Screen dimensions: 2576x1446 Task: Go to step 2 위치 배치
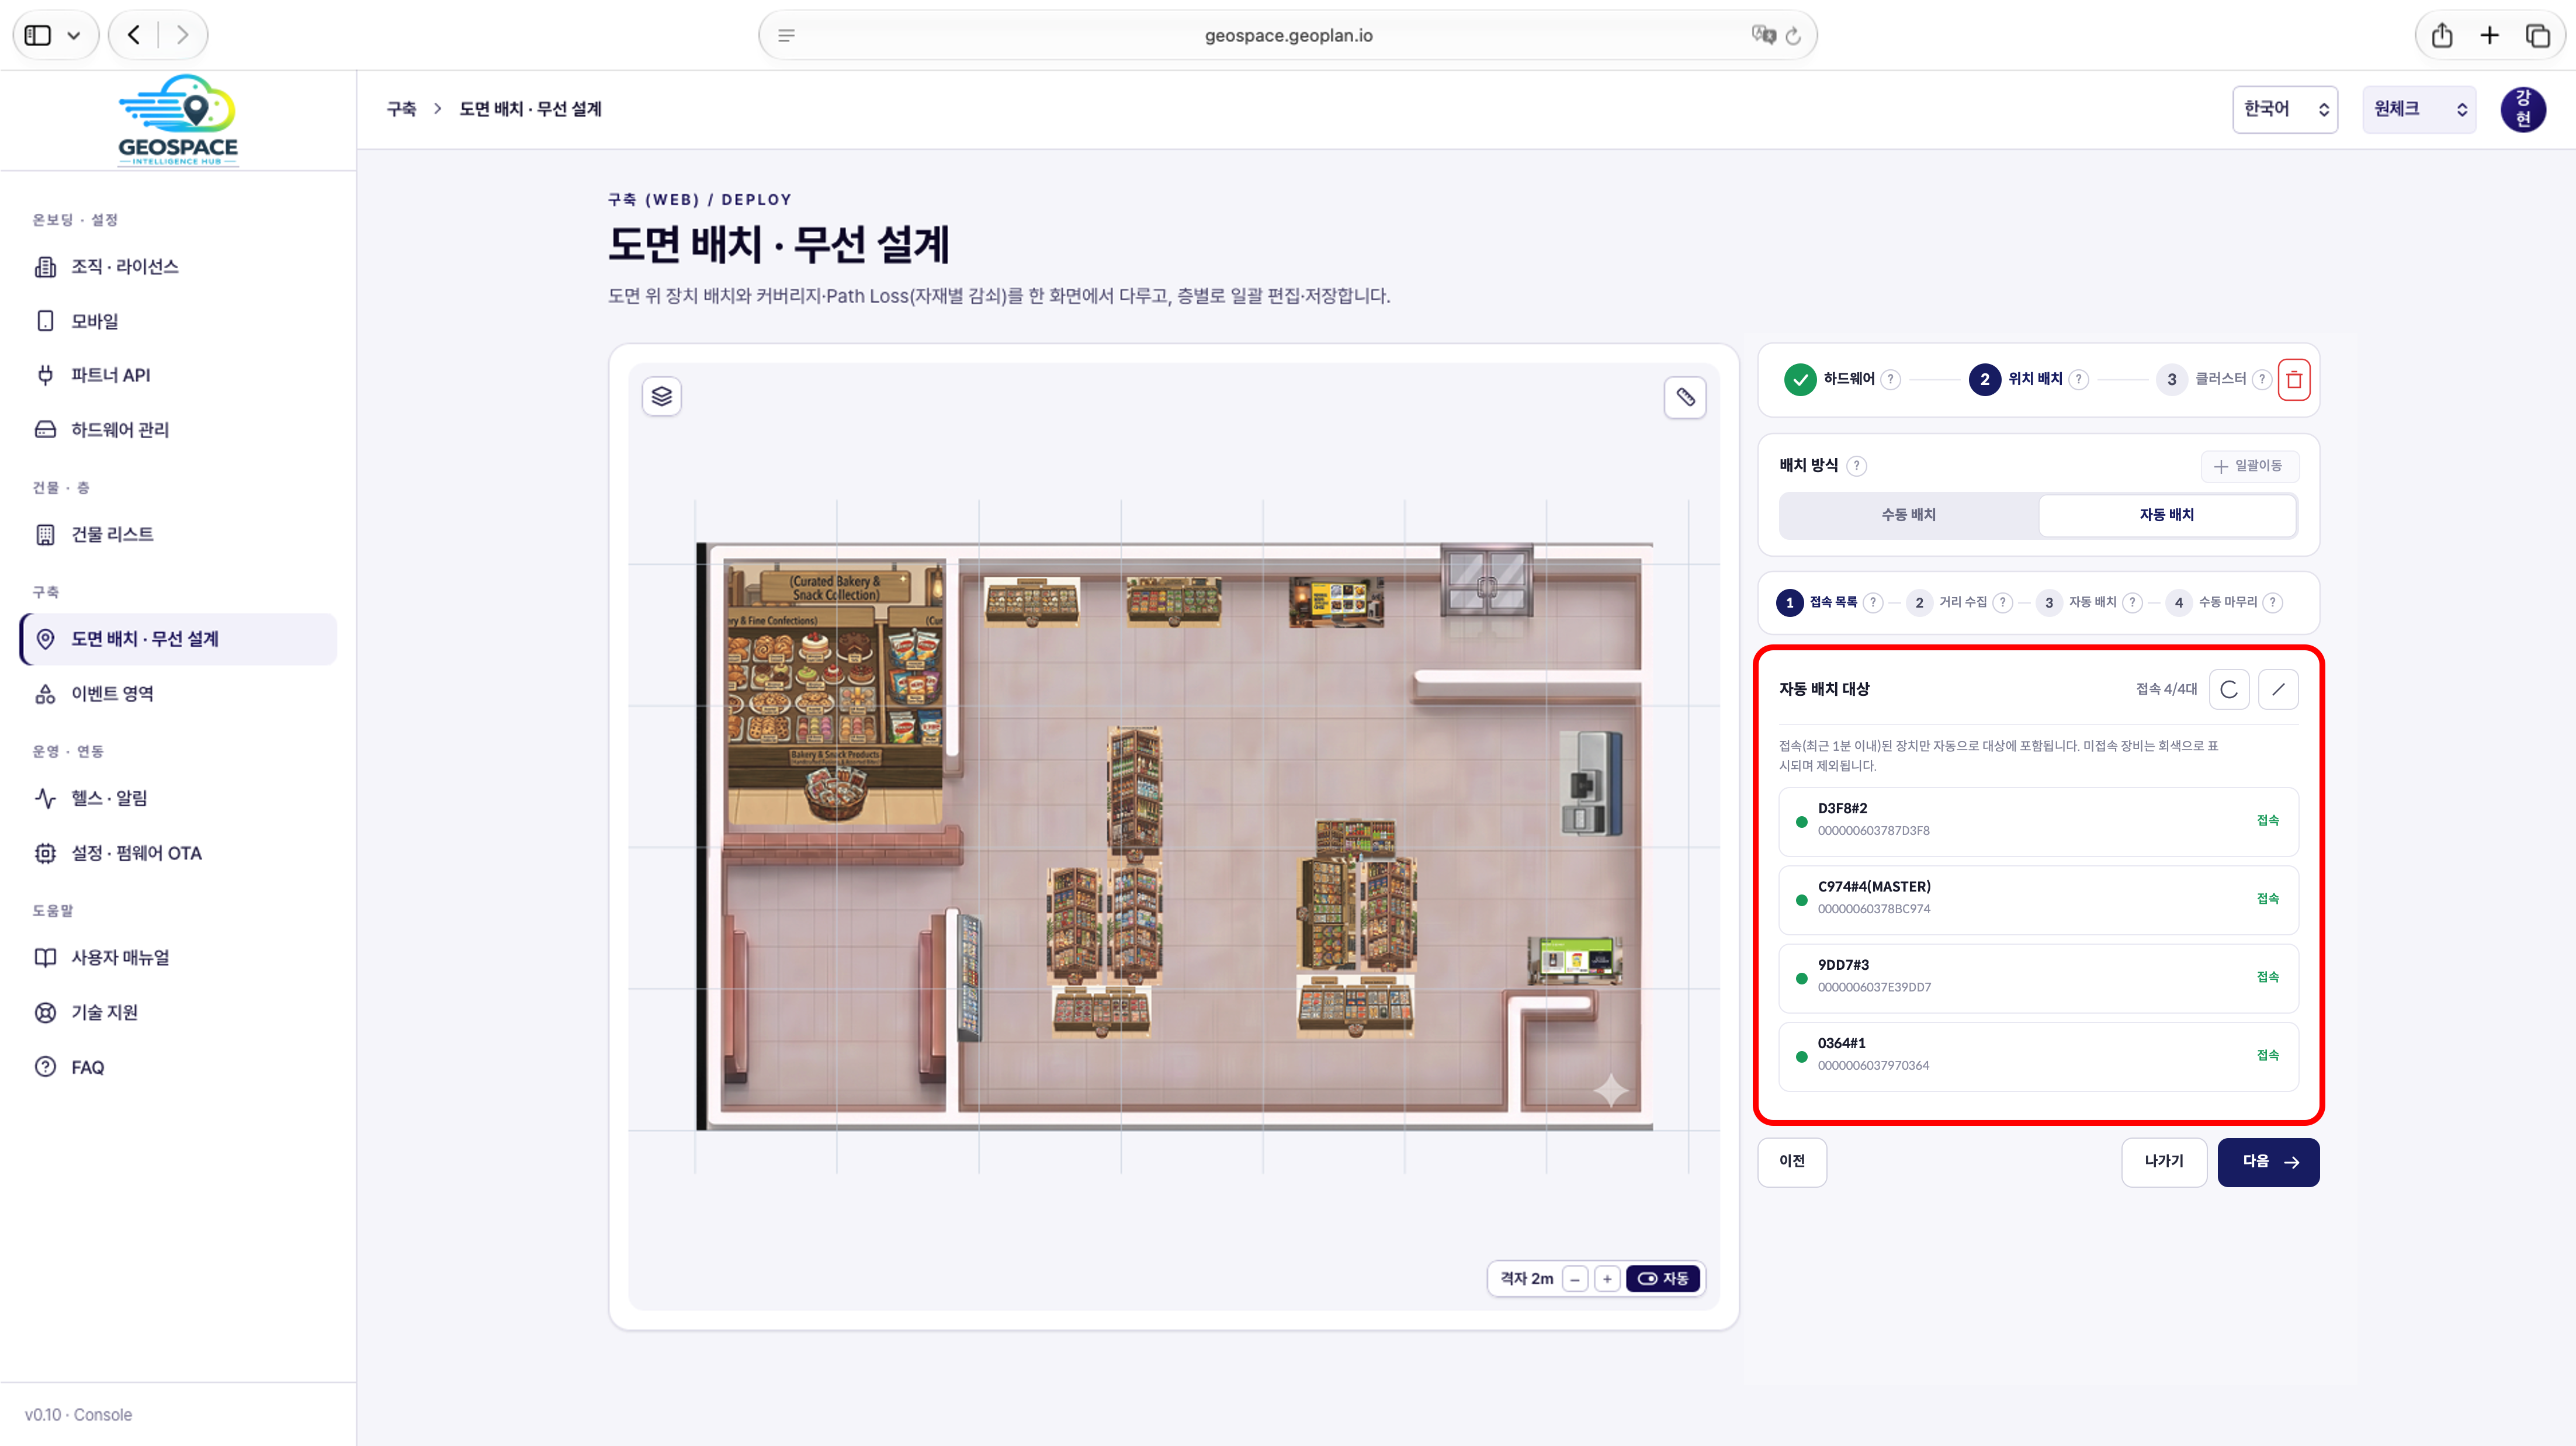pyautogui.click(x=2016, y=380)
